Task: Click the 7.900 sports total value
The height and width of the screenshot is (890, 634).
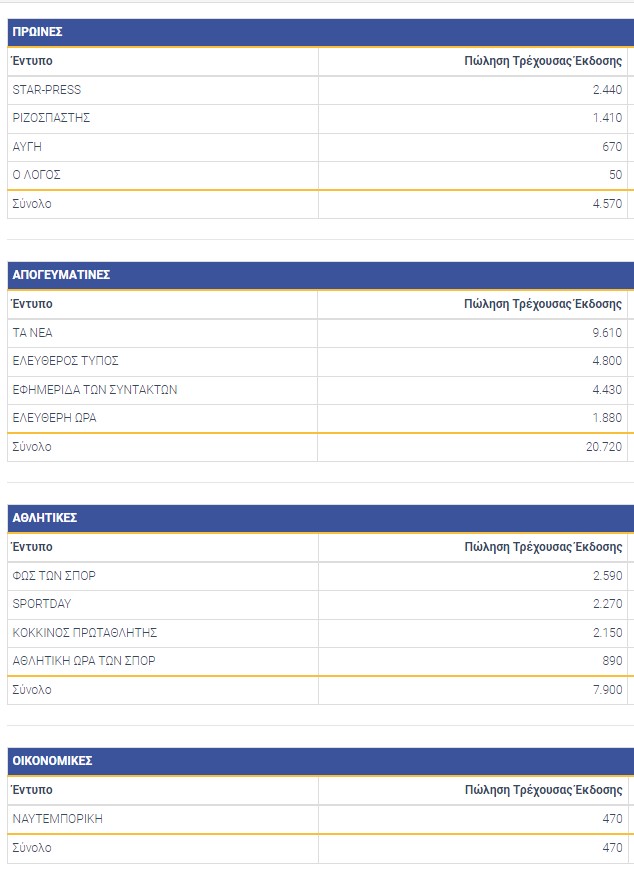Action: point(607,690)
